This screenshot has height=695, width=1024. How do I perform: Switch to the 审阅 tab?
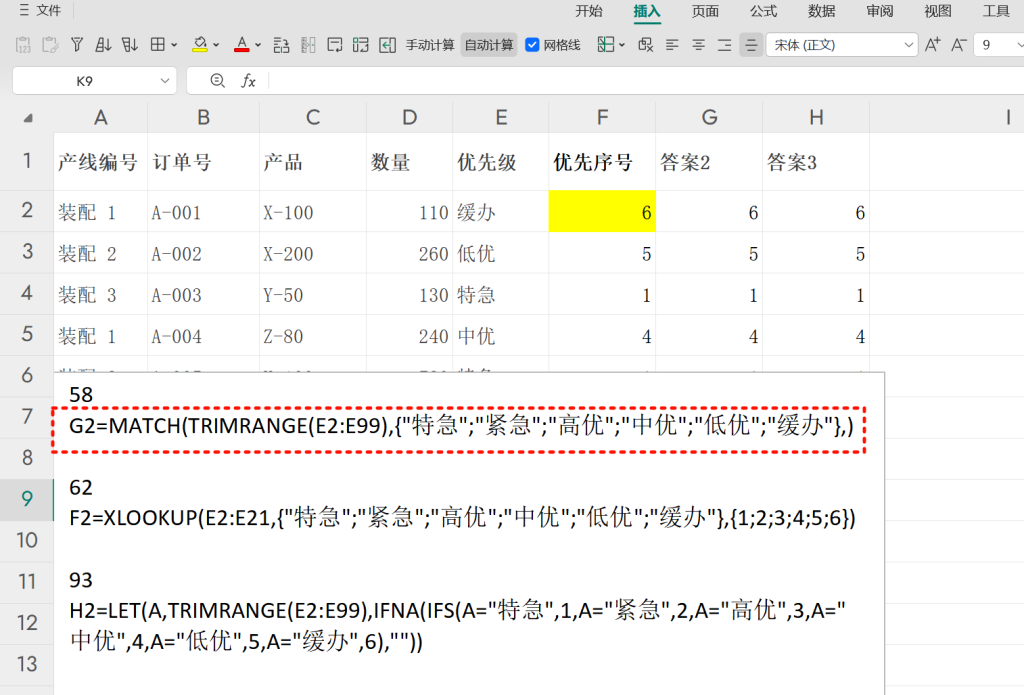[879, 11]
